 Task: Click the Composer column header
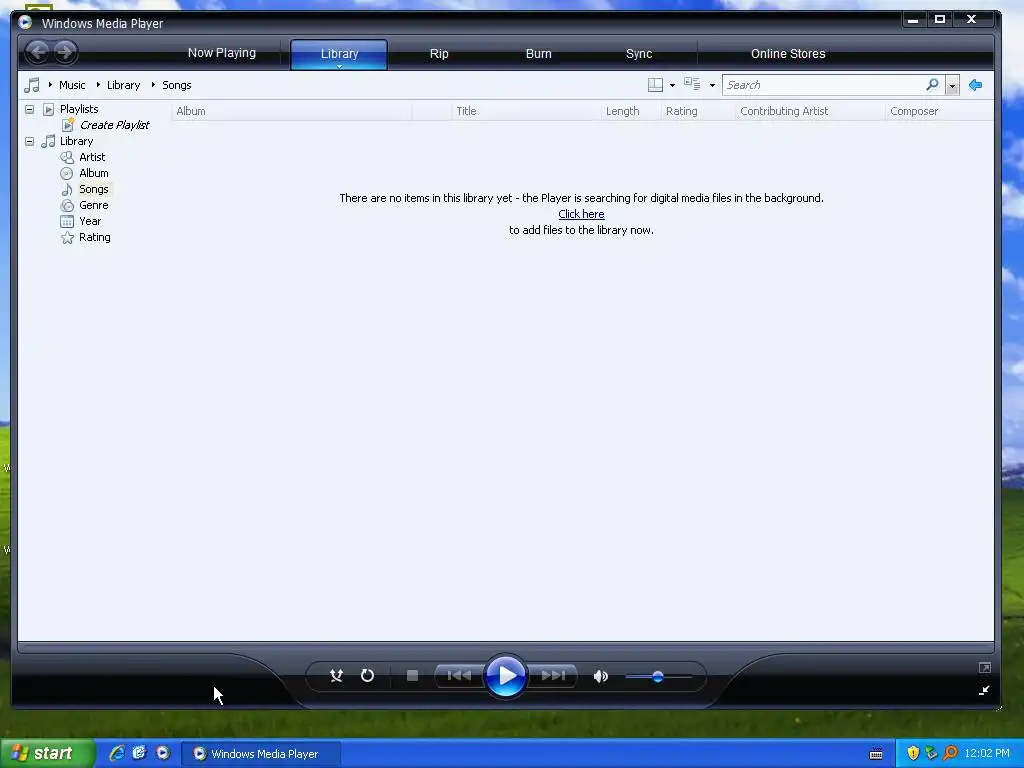pyautogui.click(x=939, y=111)
